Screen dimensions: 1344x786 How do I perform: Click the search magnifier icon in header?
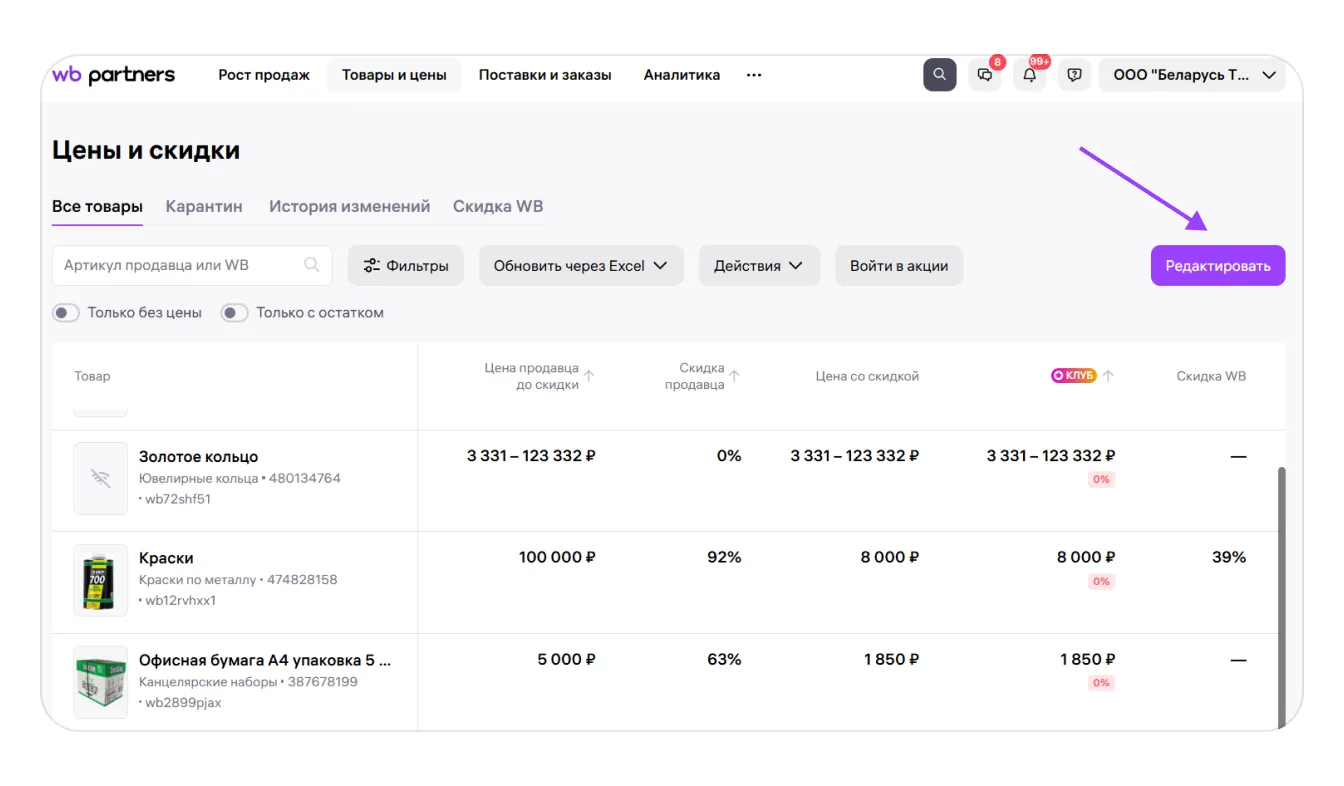[x=939, y=75]
